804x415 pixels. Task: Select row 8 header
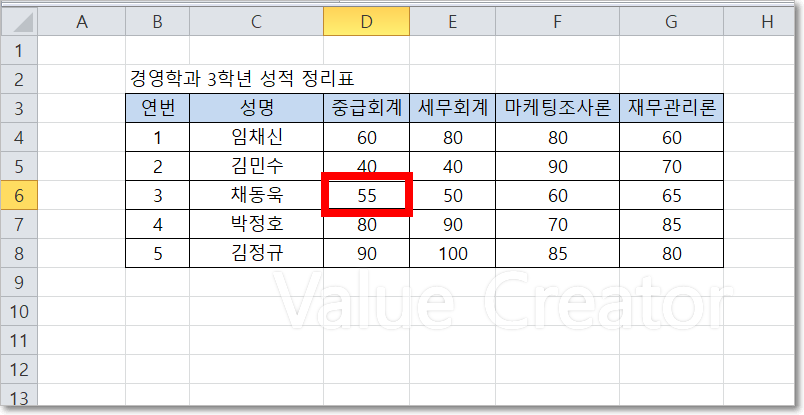coord(19,253)
